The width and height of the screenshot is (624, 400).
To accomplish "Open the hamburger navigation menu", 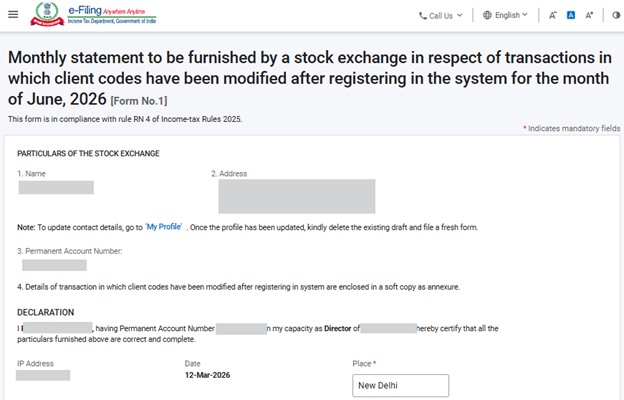I will click(x=14, y=15).
